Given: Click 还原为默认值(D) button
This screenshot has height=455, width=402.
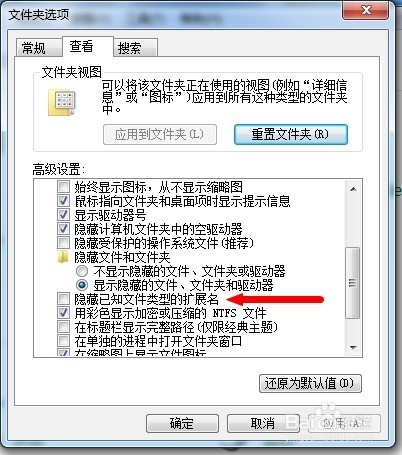Looking at the screenshot, I should click(x=310, y=383).
